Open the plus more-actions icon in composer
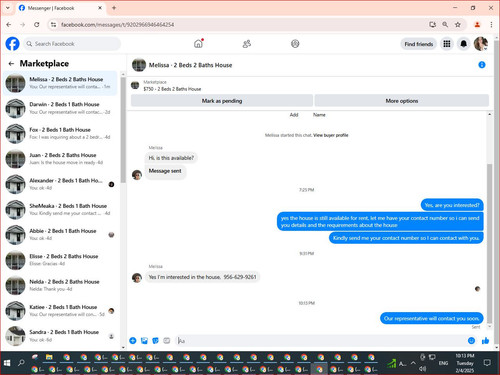The height and width of the screenshot is (375, 500). click(x=133, y=340)
